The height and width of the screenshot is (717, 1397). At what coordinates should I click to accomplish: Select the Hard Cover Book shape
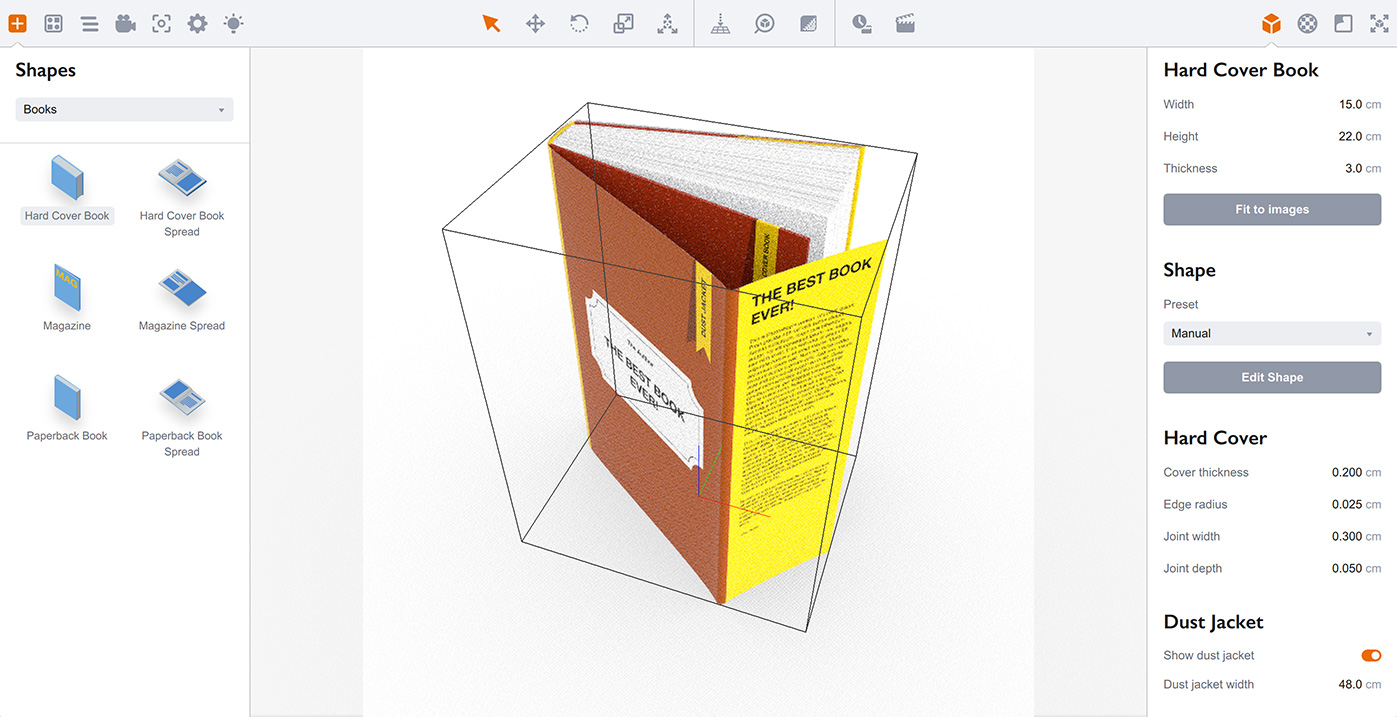[x=67, y=189]
